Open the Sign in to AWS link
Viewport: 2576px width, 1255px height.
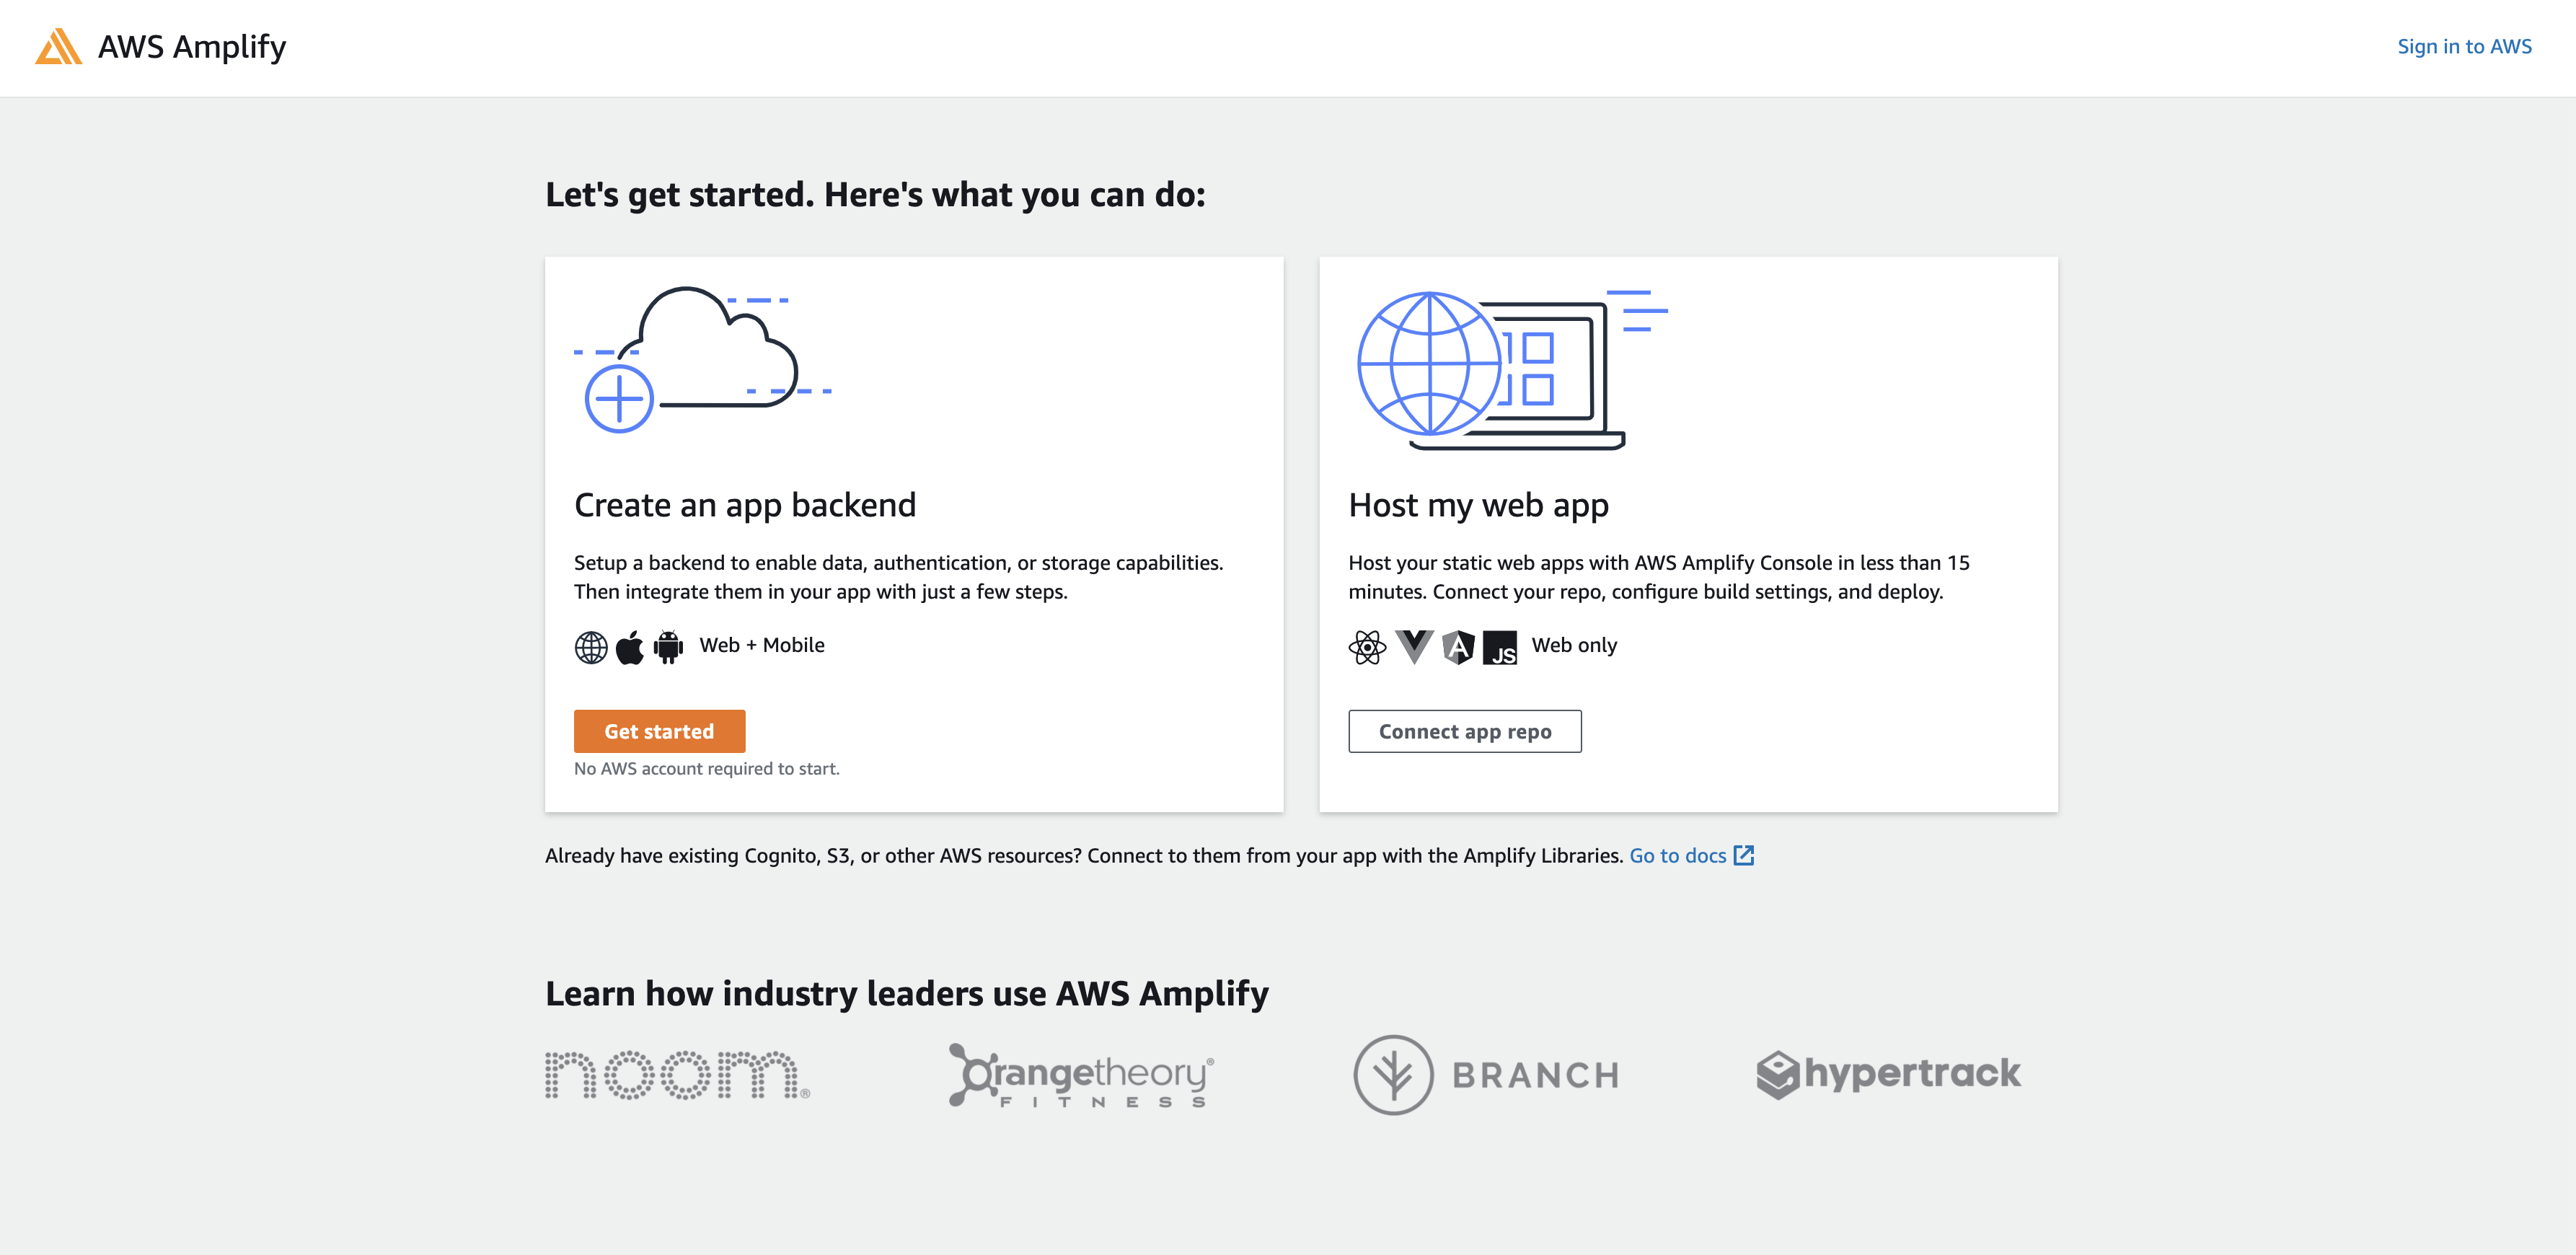point(2464,47)
